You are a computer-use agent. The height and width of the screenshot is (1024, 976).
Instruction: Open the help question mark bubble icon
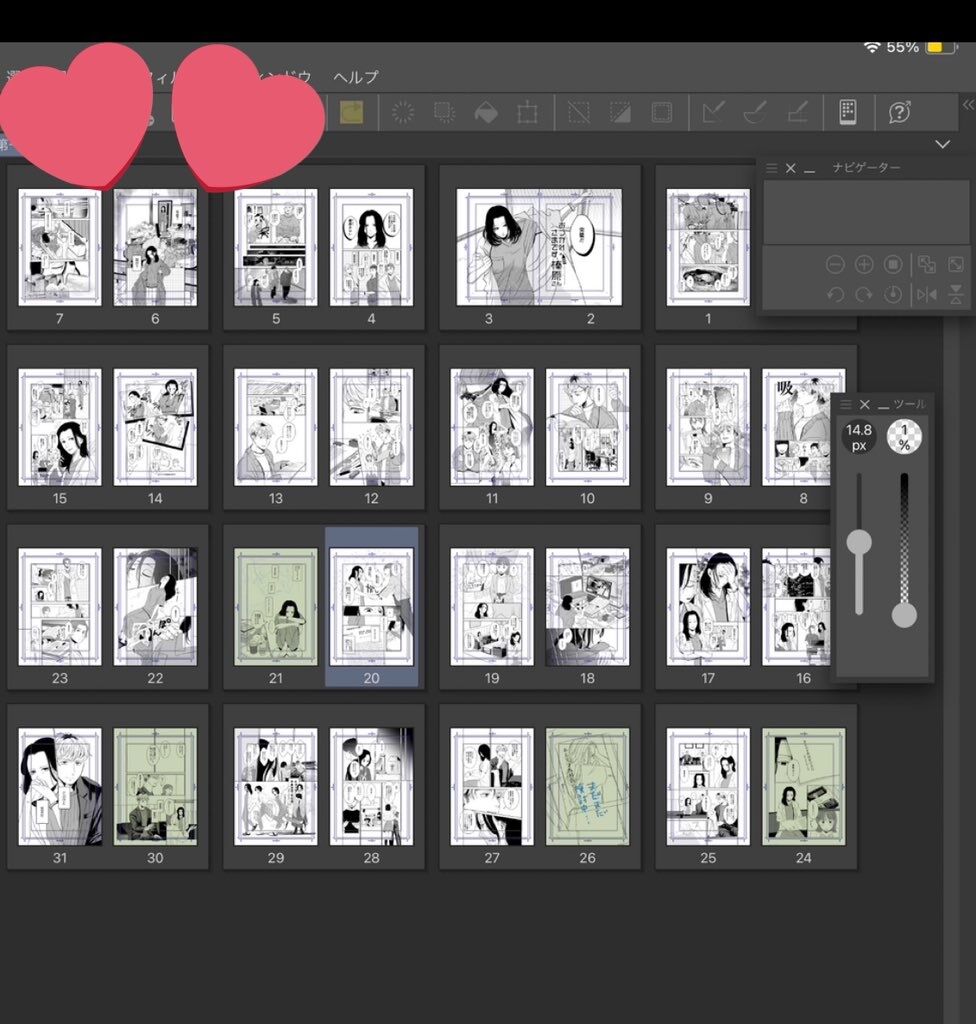900,112
